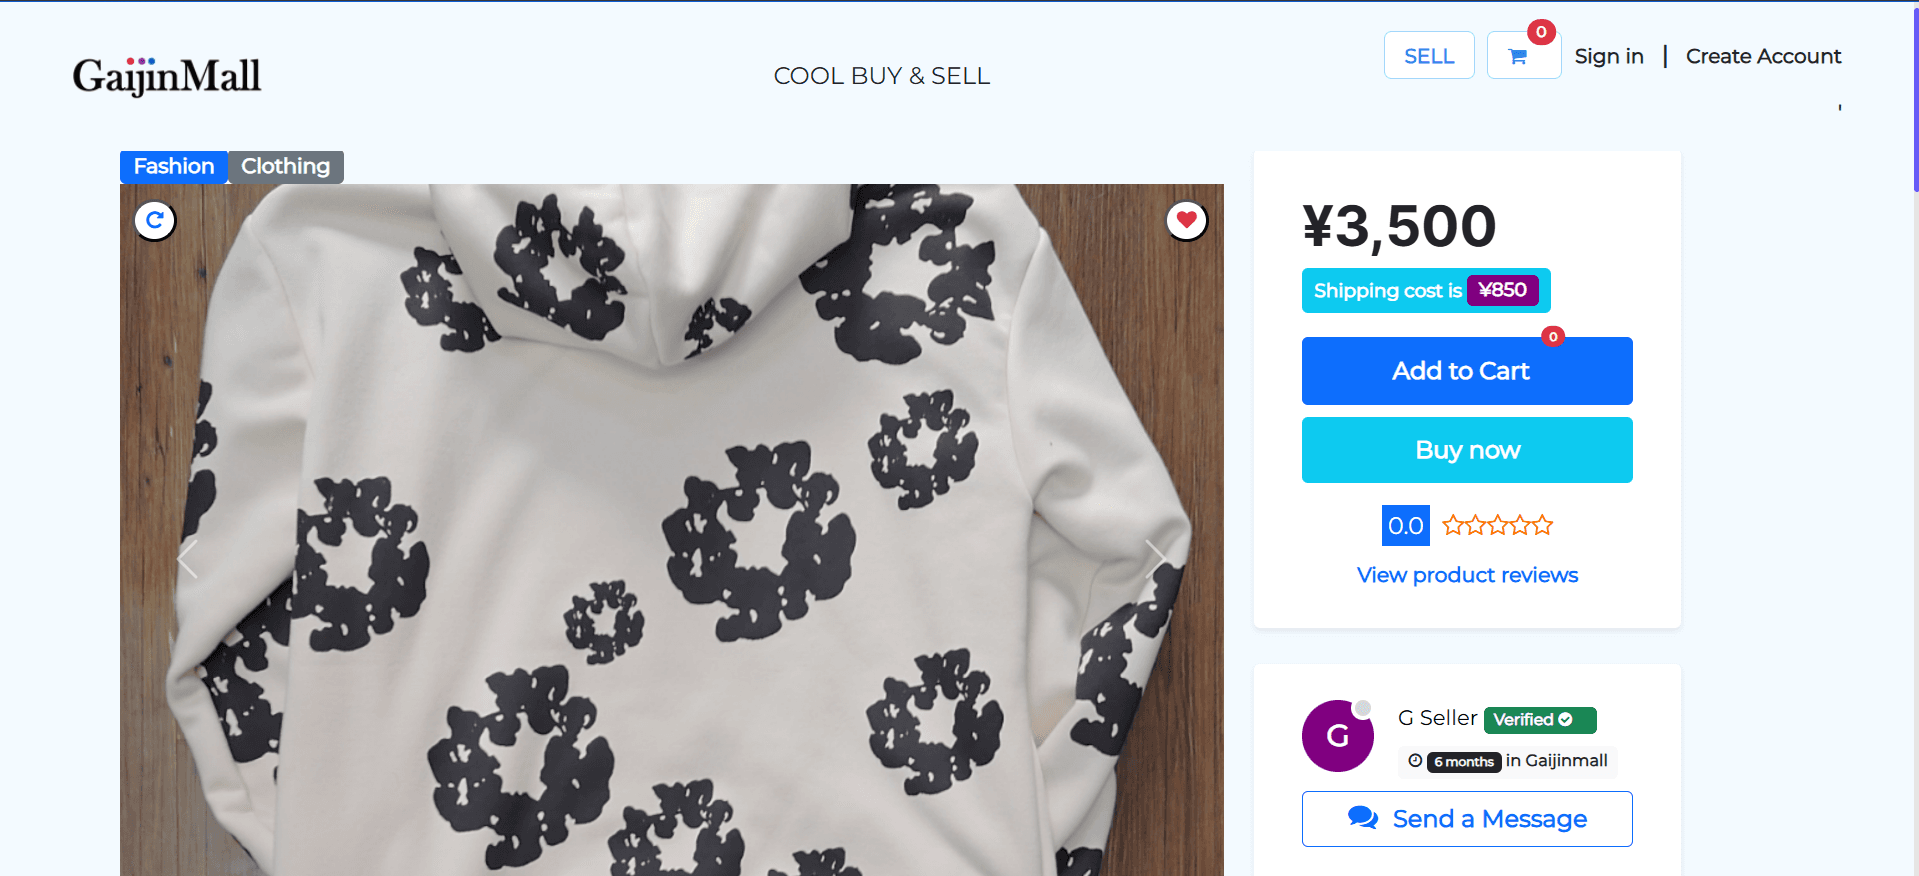
Task: Click the five-star rating icons
Action: click(x=1497, y=525)
